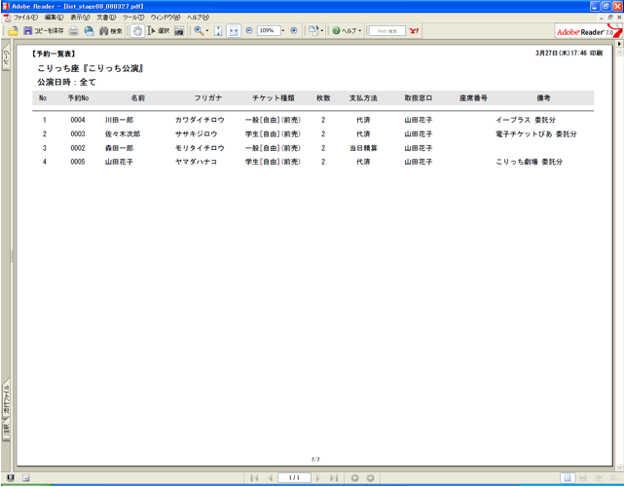Image resolution: width=624 pixels, height=487 pixels.
Task: Click the Yahoo search icon
Action: point(414,31)
